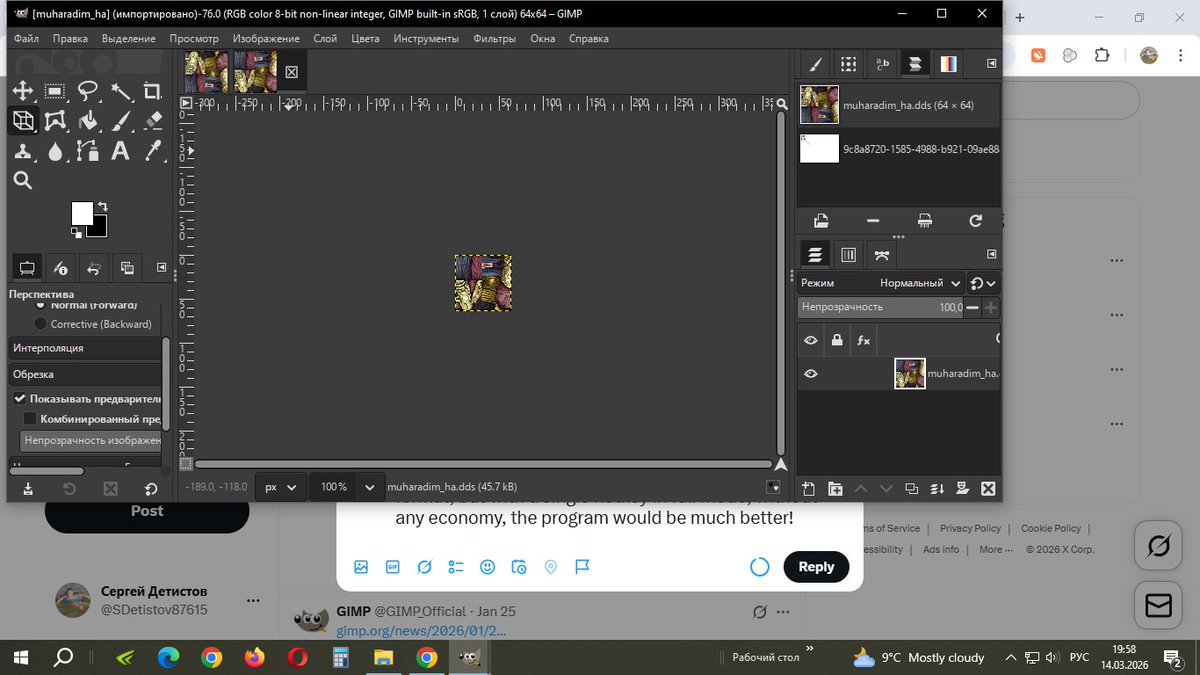Open the Фильтры menu

[x=495, y=39]
